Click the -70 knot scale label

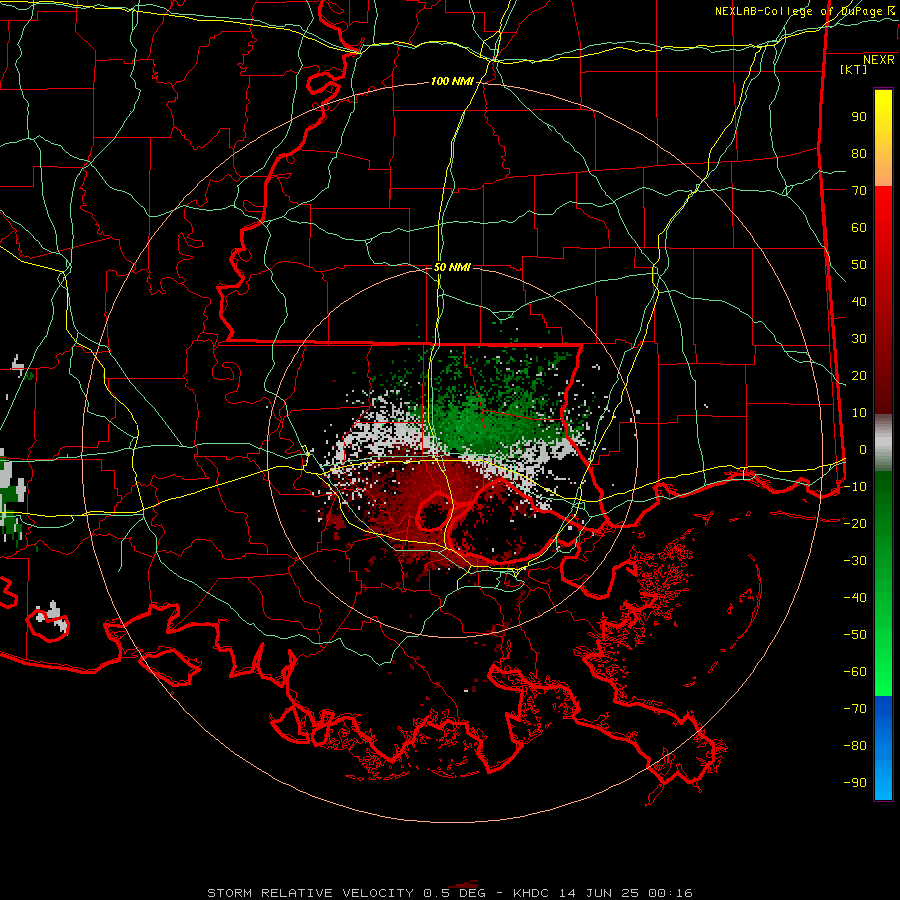pos(855,709)
